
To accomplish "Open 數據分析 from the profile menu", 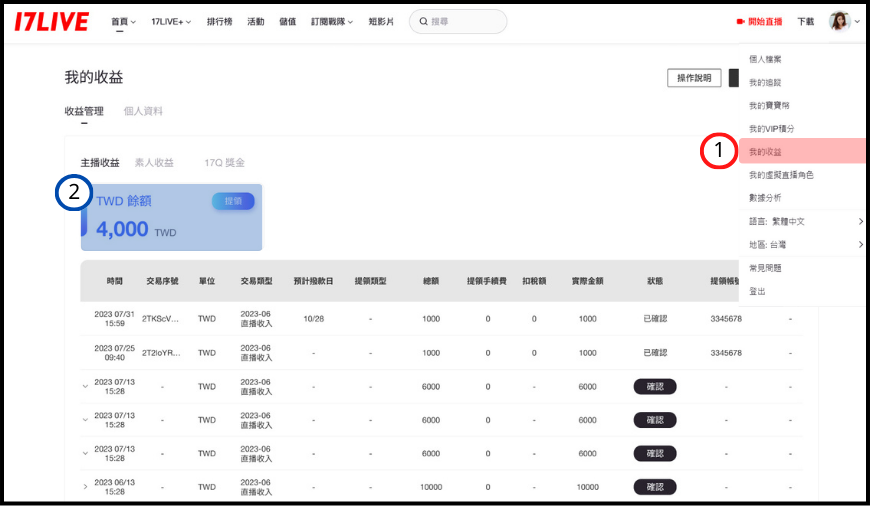I will [x=766, y=198].
